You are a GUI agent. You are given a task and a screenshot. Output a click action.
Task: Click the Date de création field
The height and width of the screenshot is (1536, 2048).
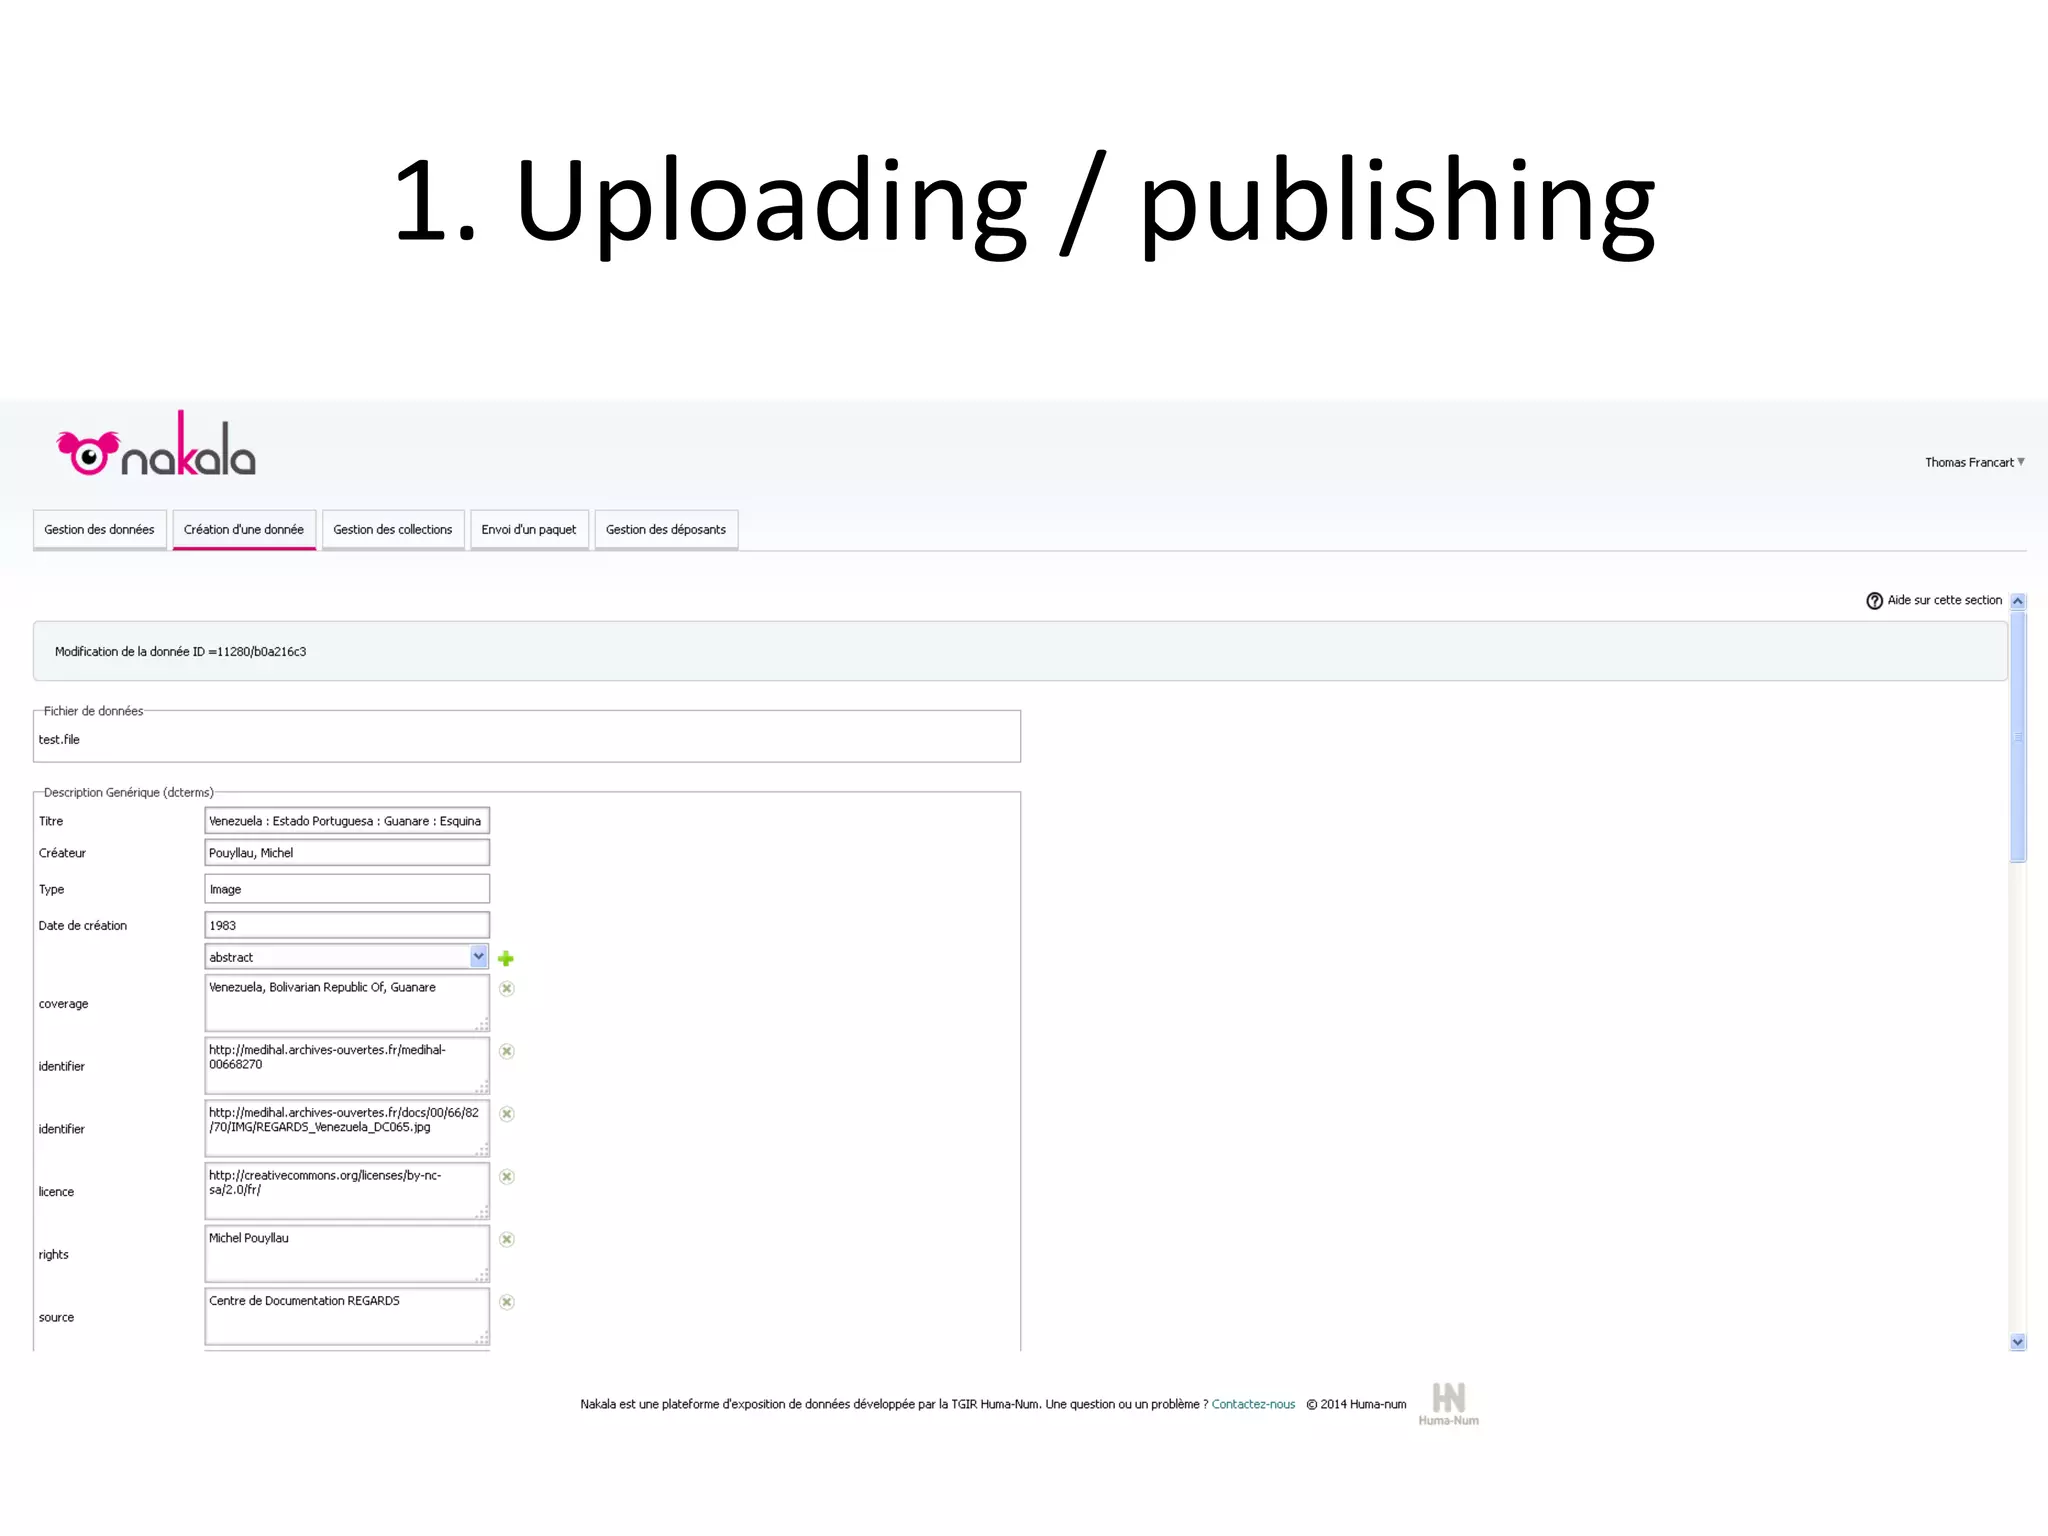347,925
